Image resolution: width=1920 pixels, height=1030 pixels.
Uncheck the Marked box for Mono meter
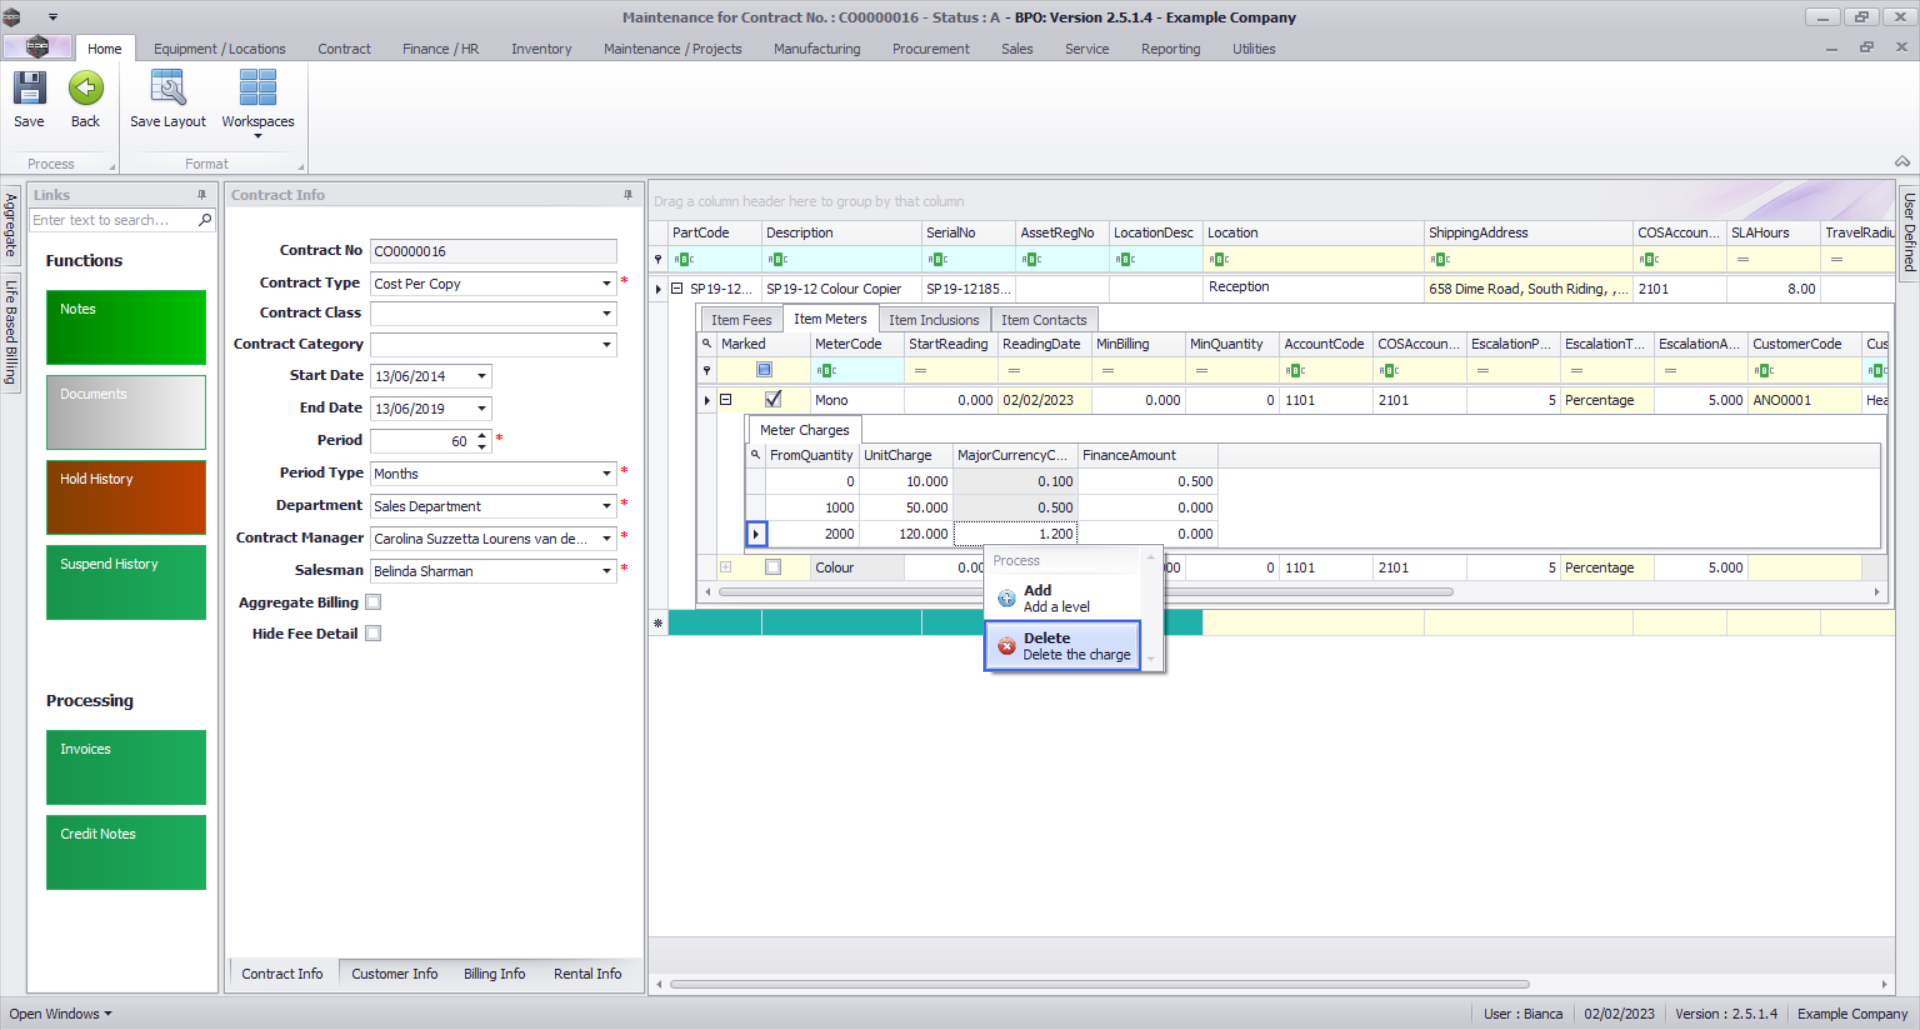tap(773, 399)
